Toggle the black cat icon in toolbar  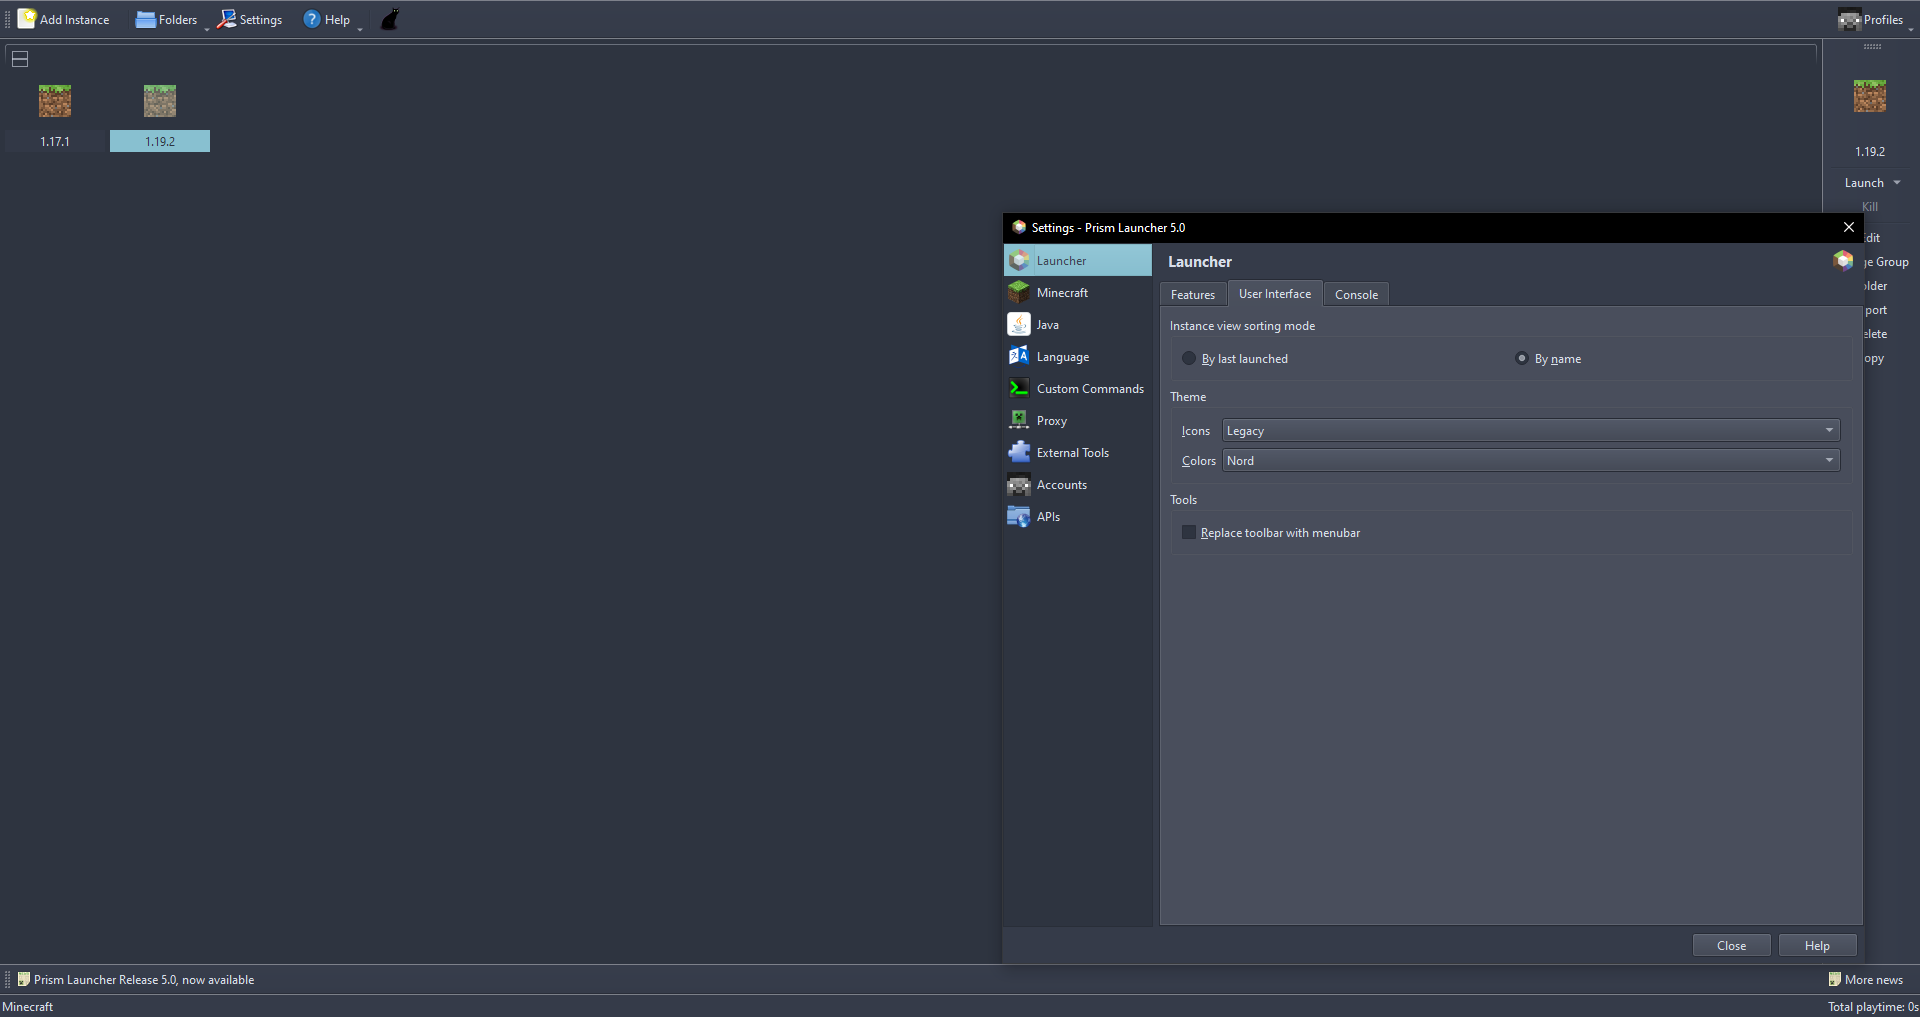tap(390, 19)
